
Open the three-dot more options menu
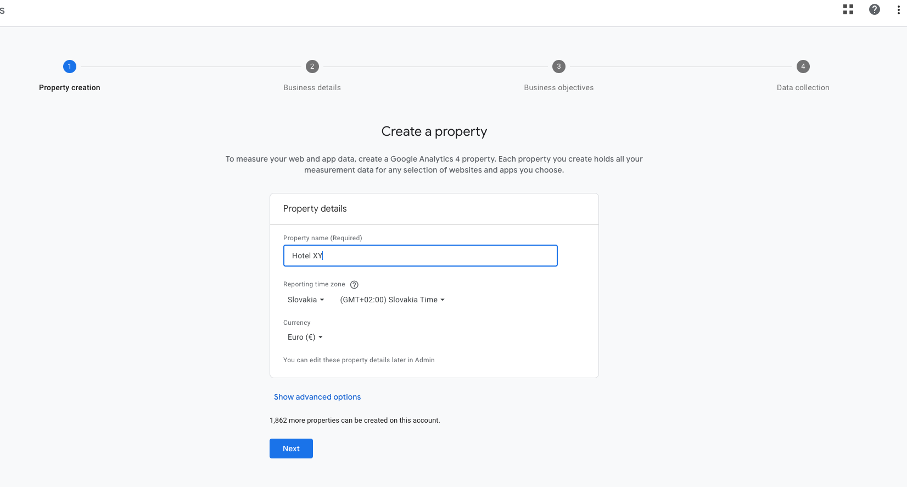click(899, 10)
